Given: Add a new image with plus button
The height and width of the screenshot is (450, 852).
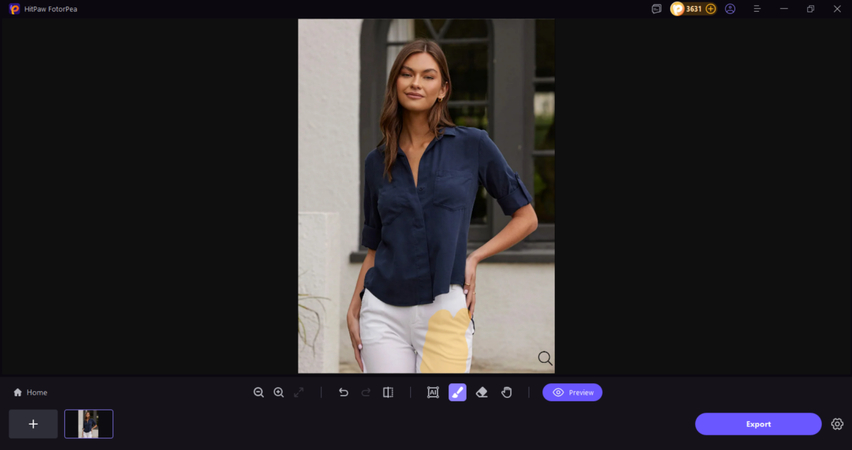Looking at the screenshot, I should pos(33,424).
